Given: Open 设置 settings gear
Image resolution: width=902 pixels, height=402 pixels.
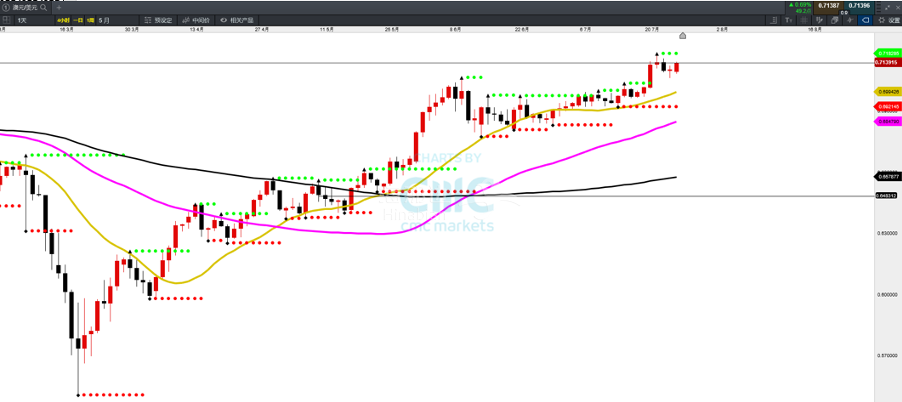Looking at the screenshot, I should (889, 19).
